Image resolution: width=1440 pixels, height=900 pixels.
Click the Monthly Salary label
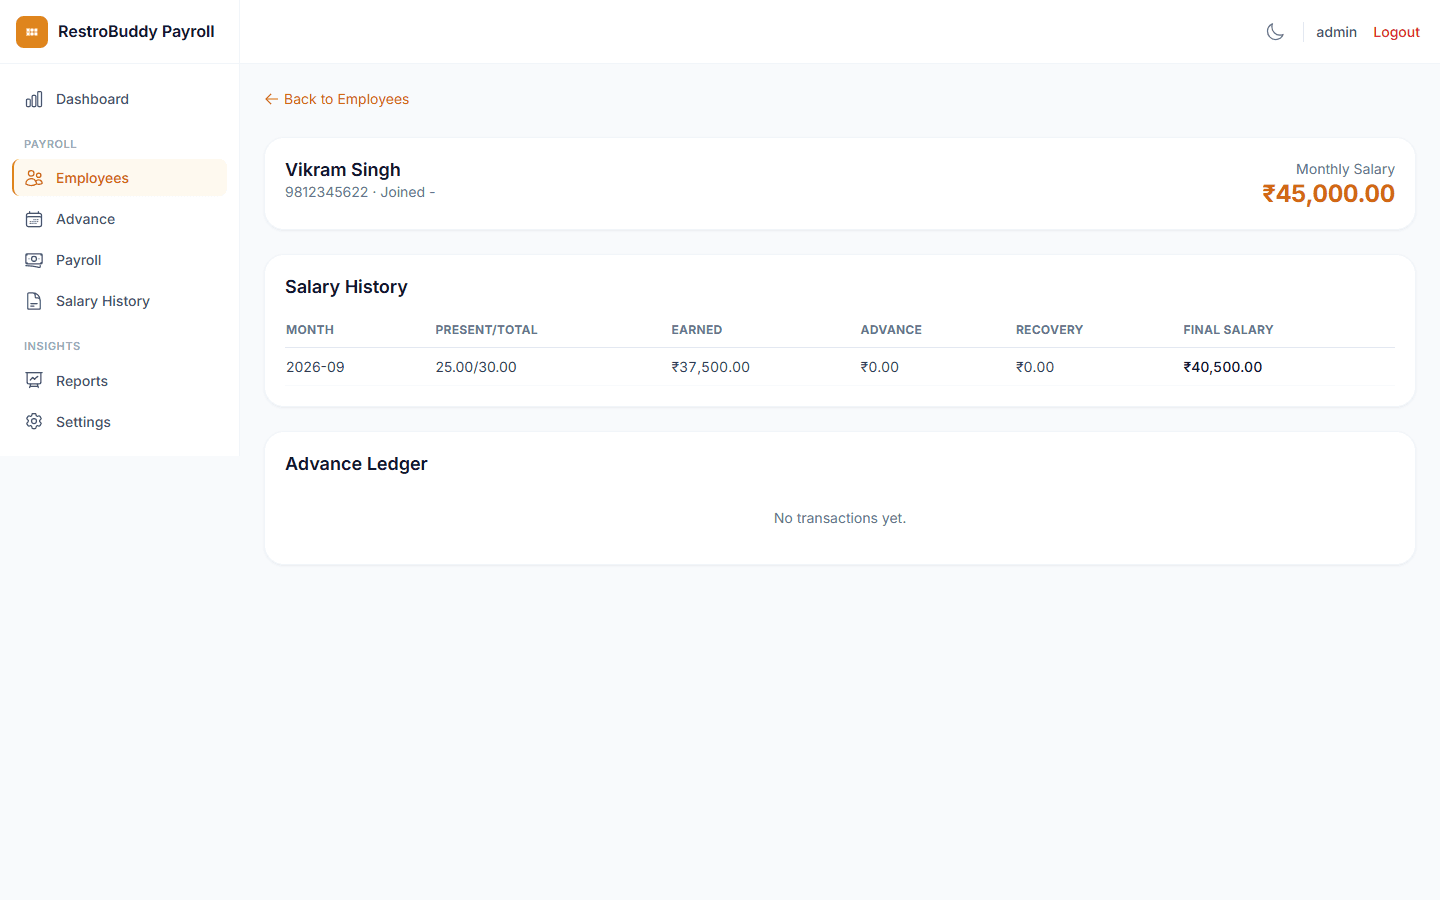(1345, 169)
